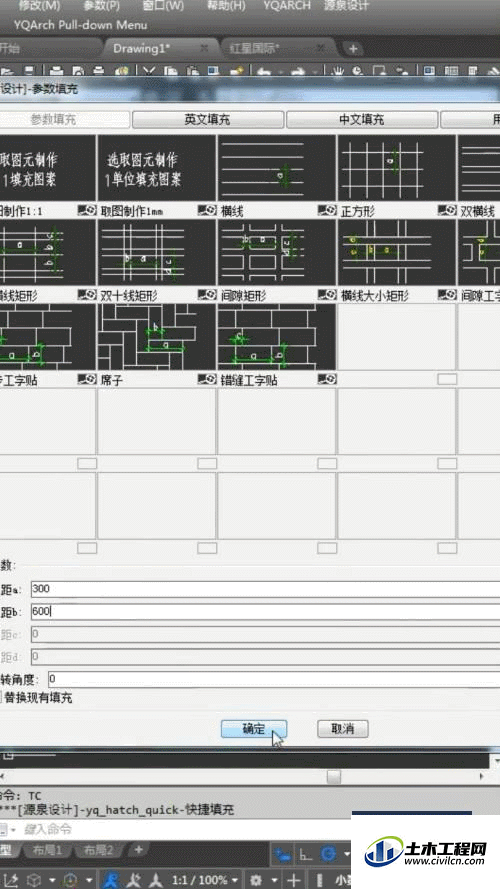
Task: Click the small icon beside 席子 label
Action: coord(207,379)
